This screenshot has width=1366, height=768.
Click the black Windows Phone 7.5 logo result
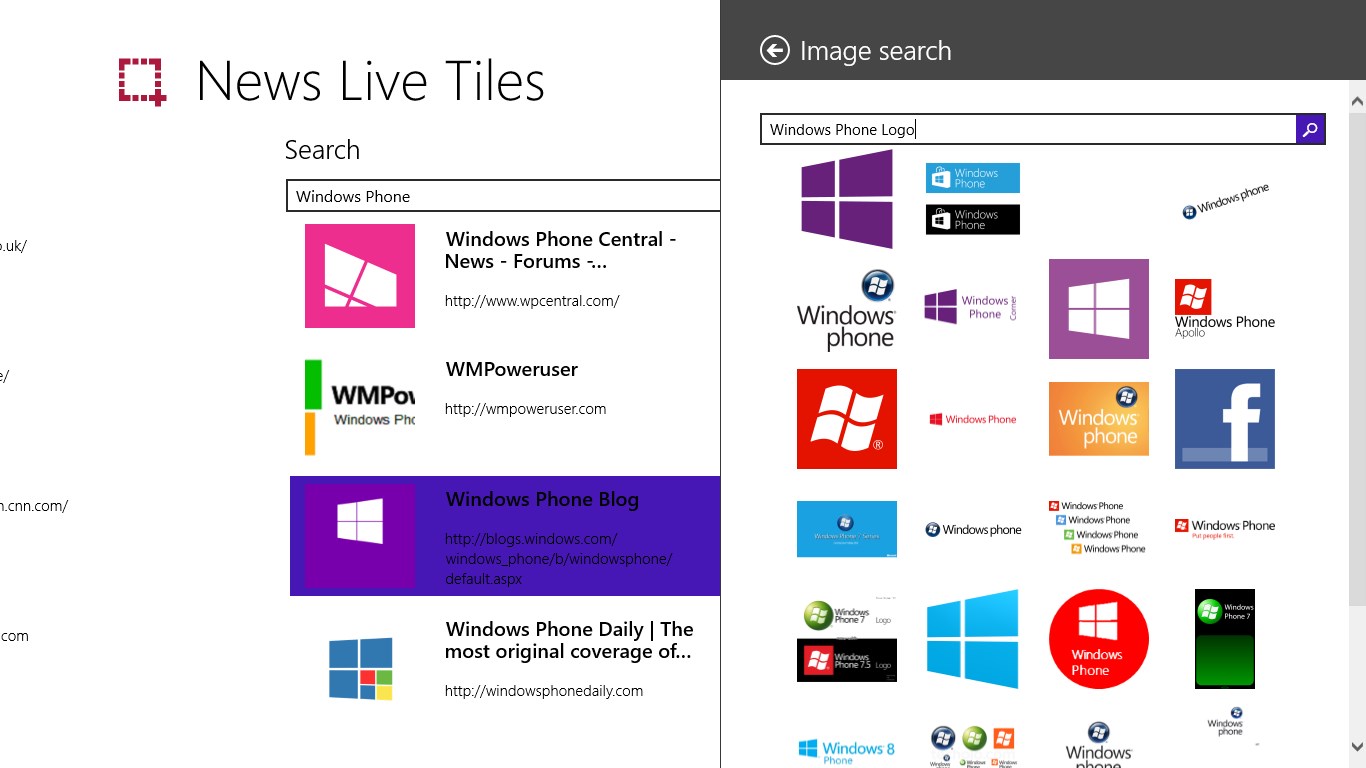tap(847, 661)
